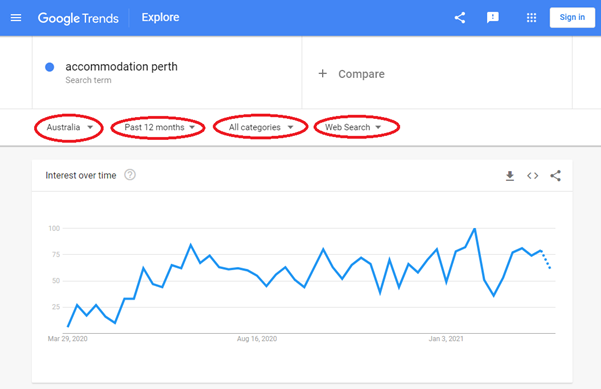Expand the Australia region dropdown
This screenshot has height=389, width=601.
tap(69, 127)
